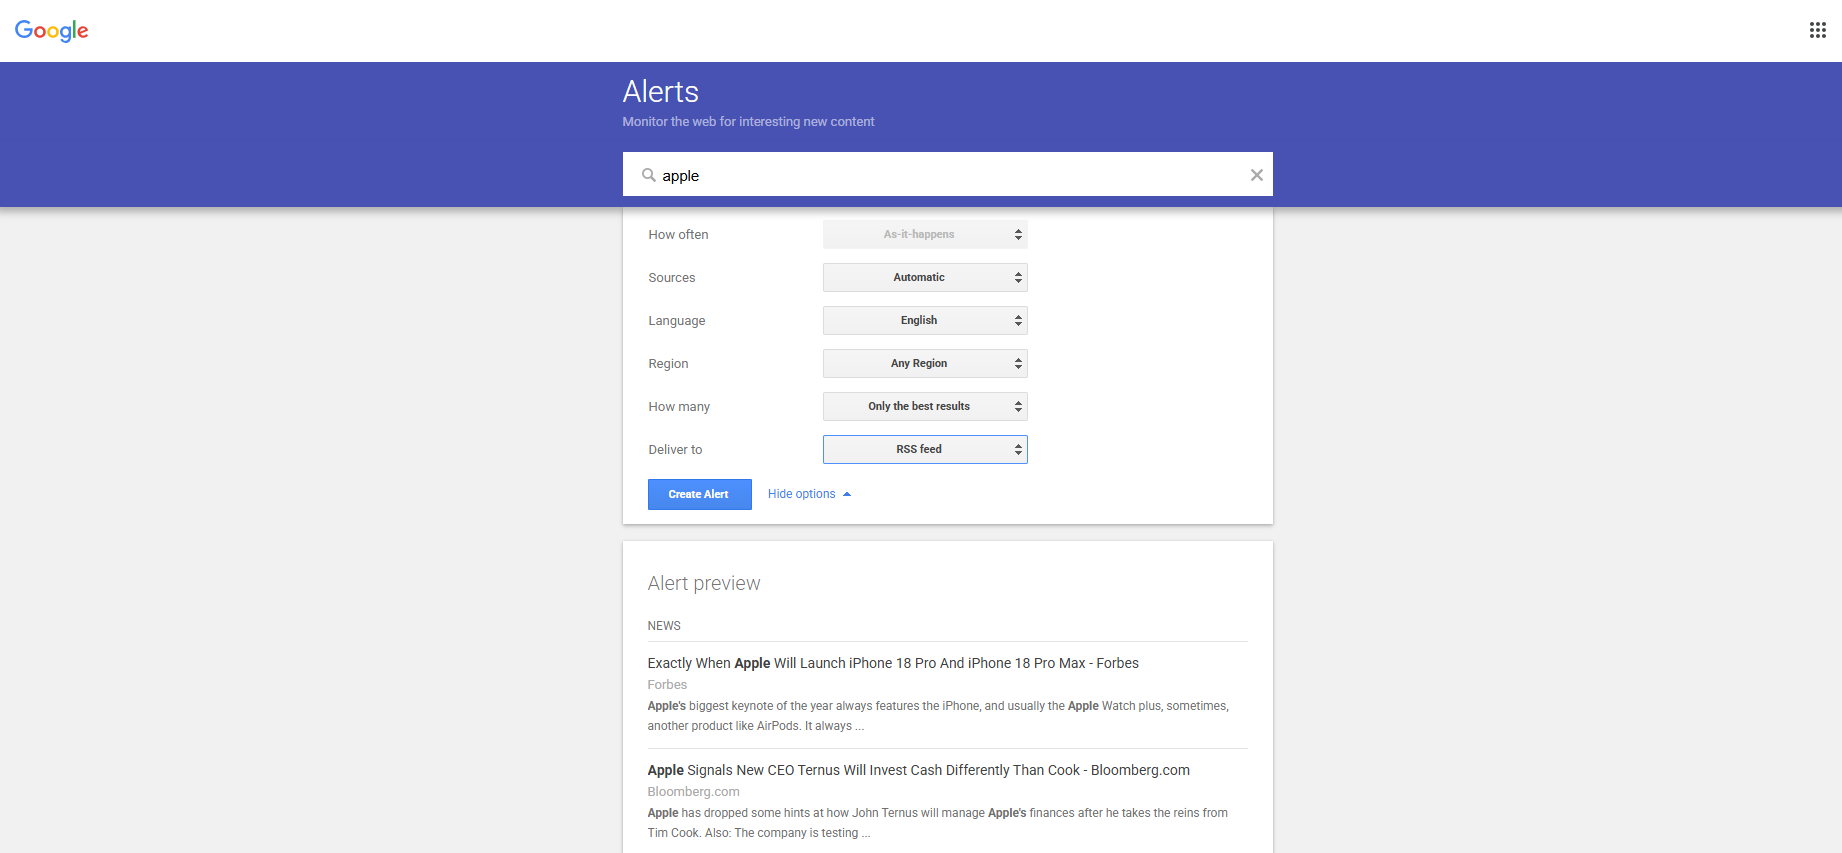Click the 'Region' option label
Viewport: 1842px width, 853px height.
click(x=668, y=364)
